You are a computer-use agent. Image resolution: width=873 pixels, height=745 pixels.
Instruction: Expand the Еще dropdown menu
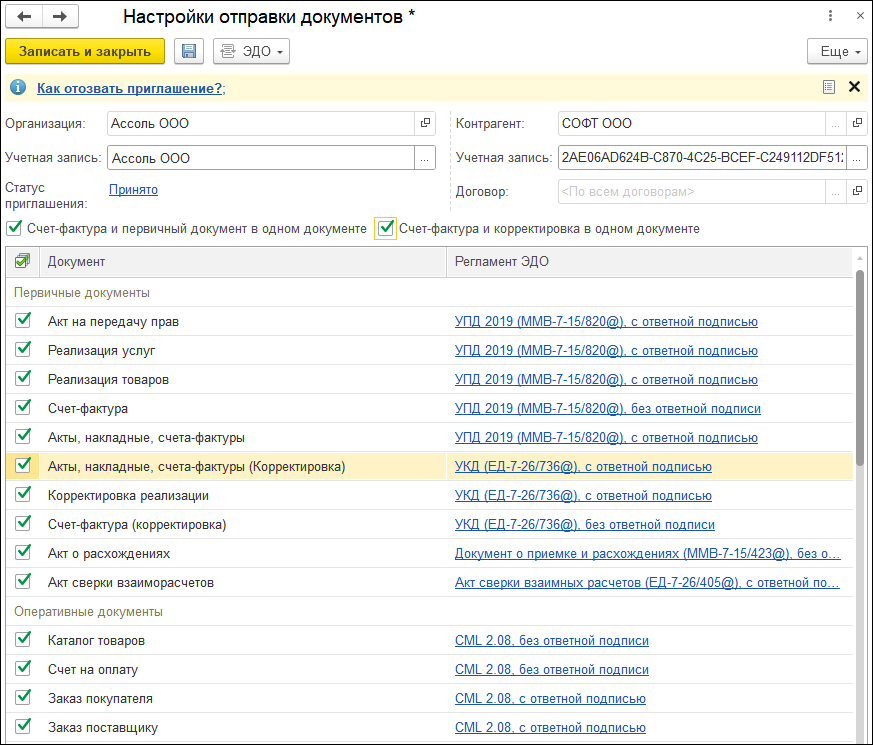tap(836, 51)
